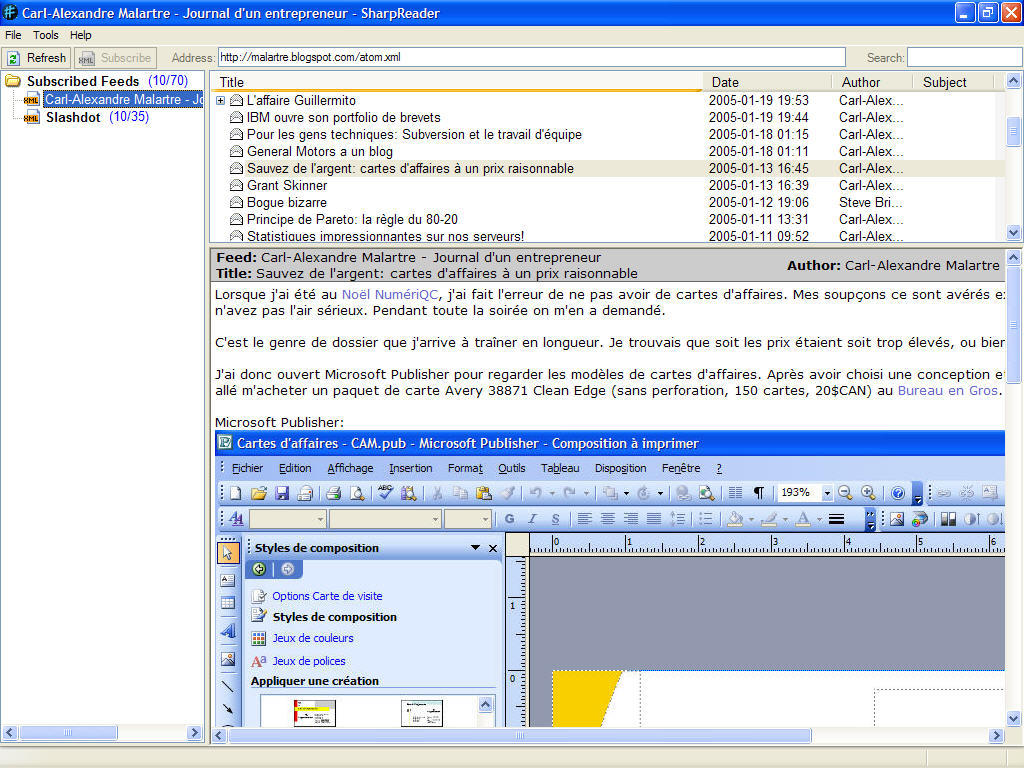Sort items by the Date column header
Viewport: 1024px width, 768px height.
(767, 82)
